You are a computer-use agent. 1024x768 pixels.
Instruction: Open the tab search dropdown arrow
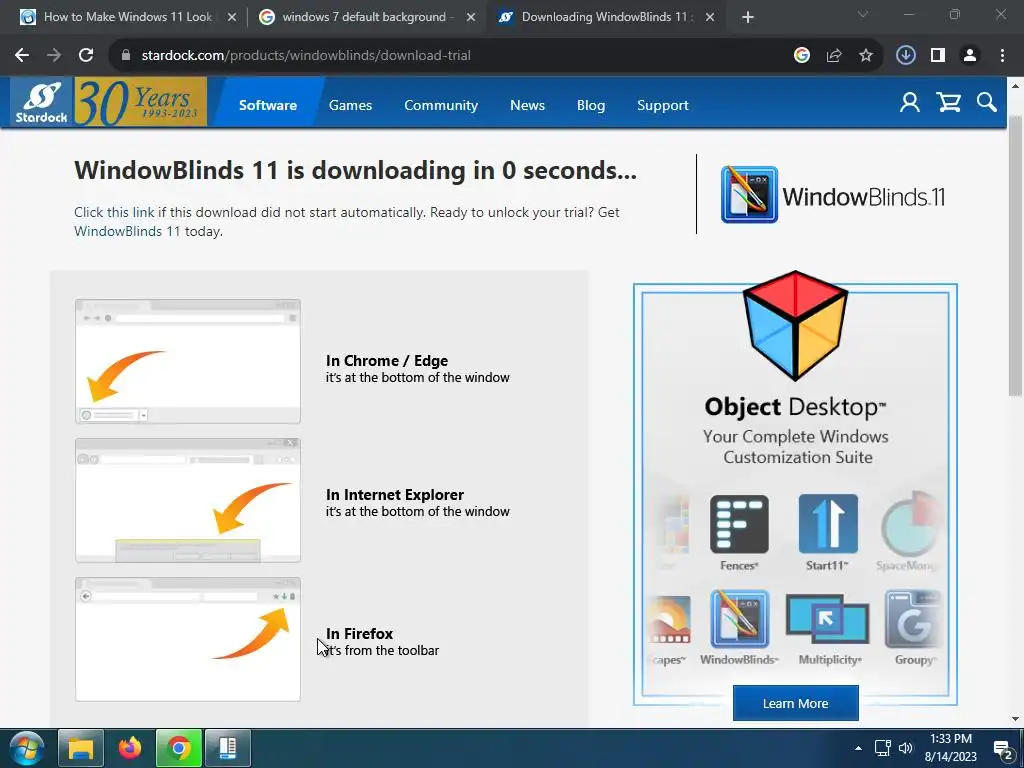[863, 14]
